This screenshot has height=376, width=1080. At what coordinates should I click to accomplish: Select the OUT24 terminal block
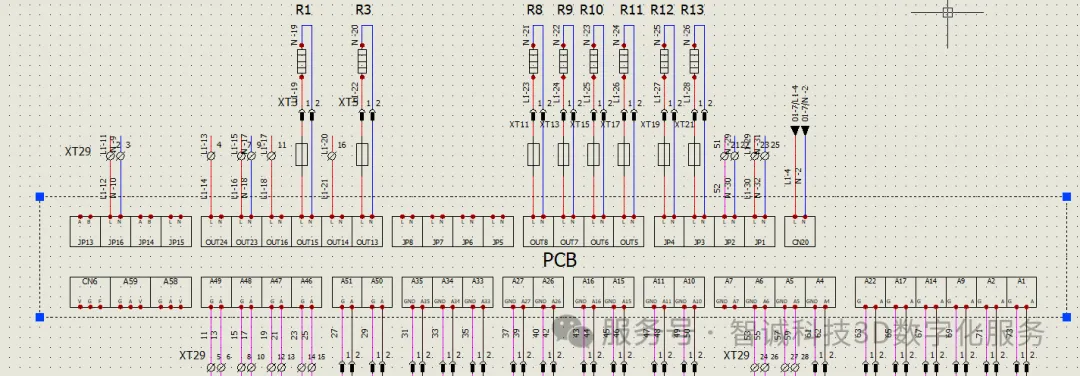coord(216,232)
